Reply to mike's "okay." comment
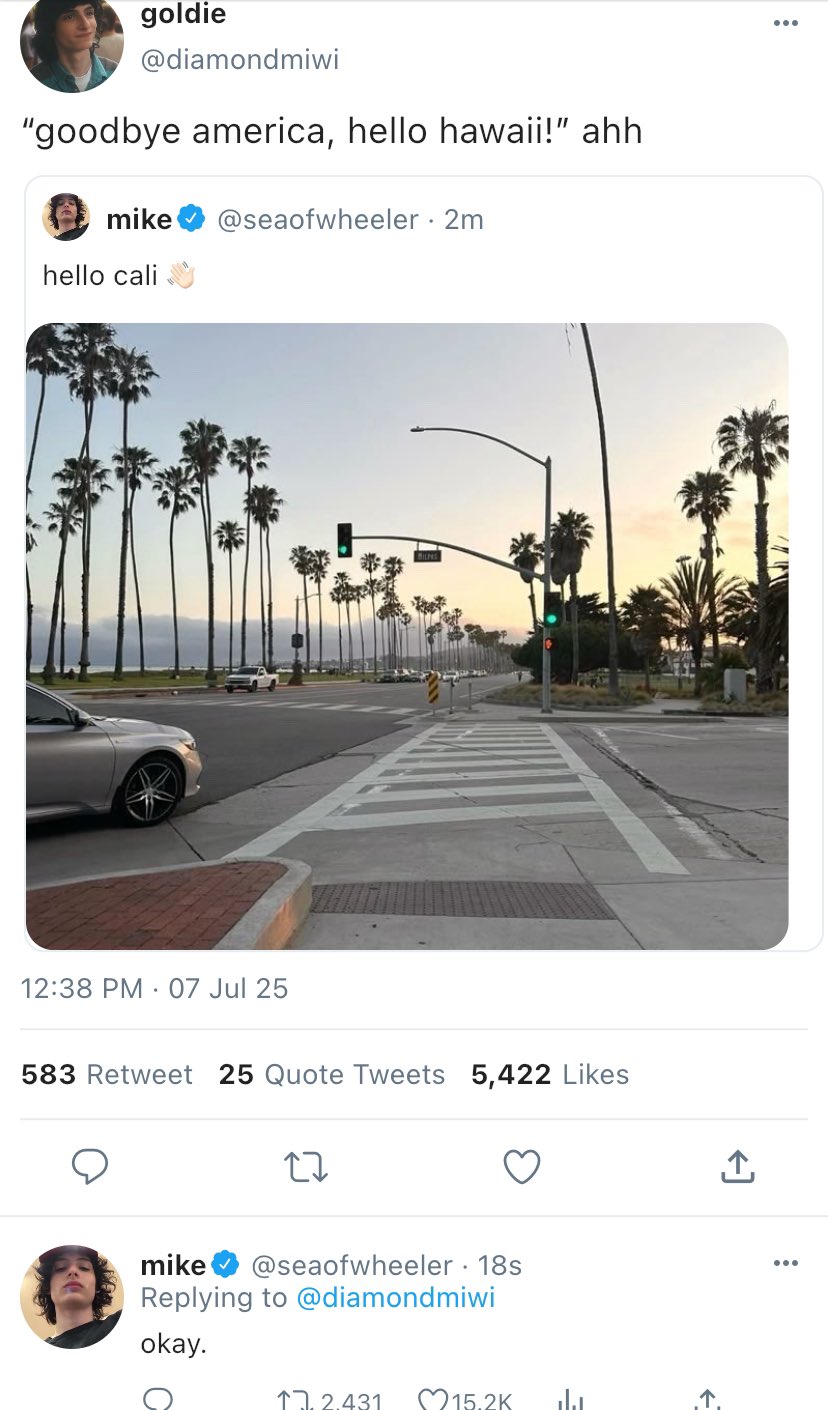Viewport: 828px width, 1410px height. click(158, 1400)
